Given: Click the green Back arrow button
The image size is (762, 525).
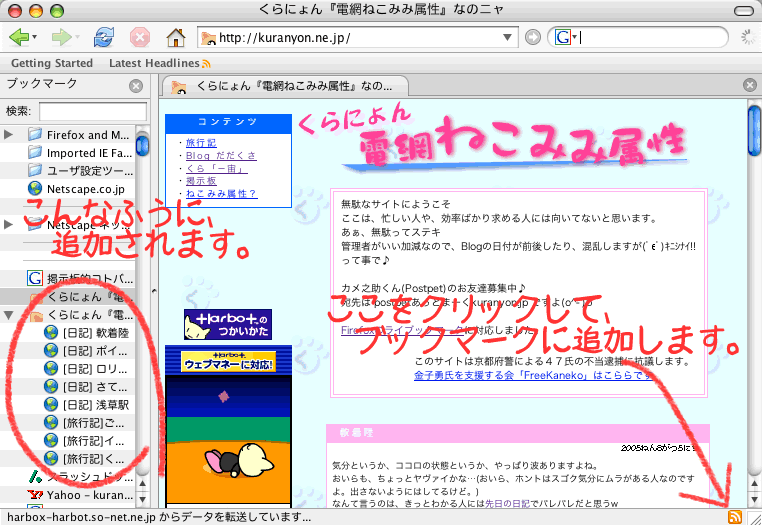Looking at the screenshot, I should coord(18,38).
